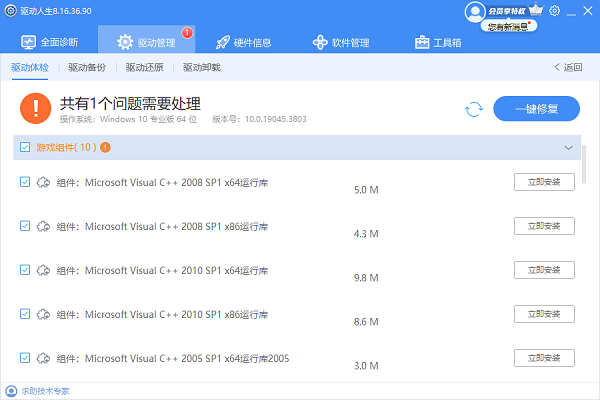This screenshot has height=400, width=600.
Task: Click the red notification badge on 驱动管理
Action: (x=187, y=33)
